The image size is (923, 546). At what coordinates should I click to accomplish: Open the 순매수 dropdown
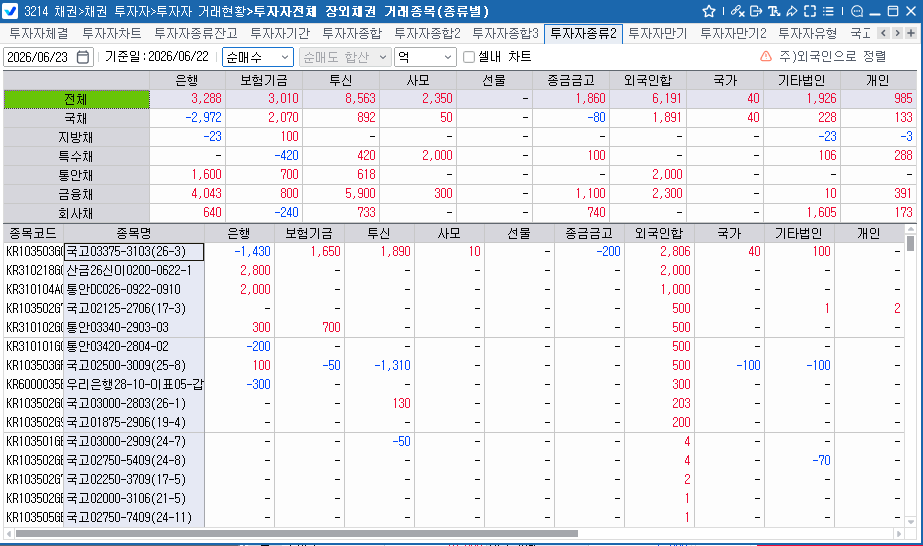(x=257, y=57)
